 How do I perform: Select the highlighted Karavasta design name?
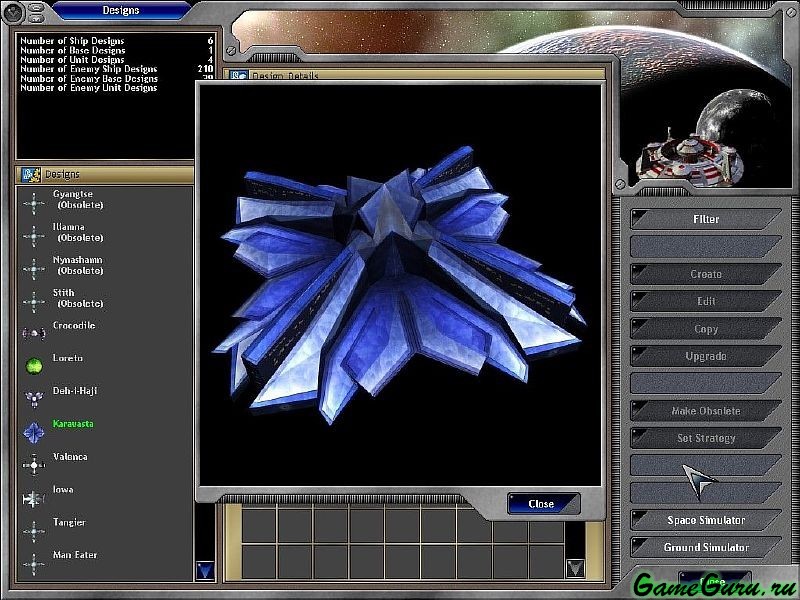click(x=73, y=424)
